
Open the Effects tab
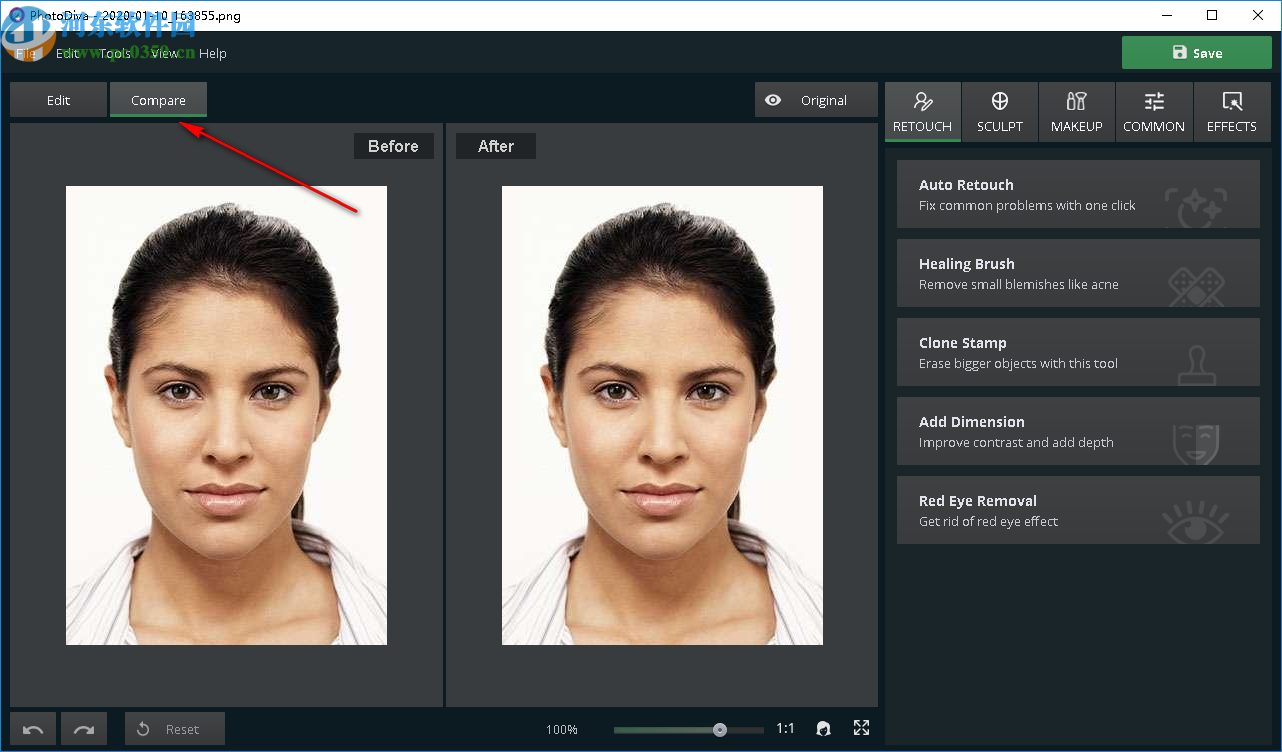(x=1231, y=111)
